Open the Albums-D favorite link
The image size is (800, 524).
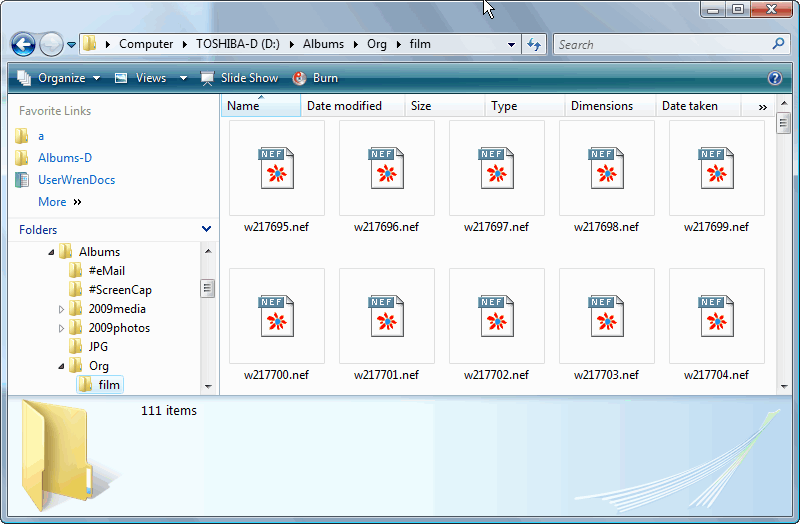click(x=65, y=158)
